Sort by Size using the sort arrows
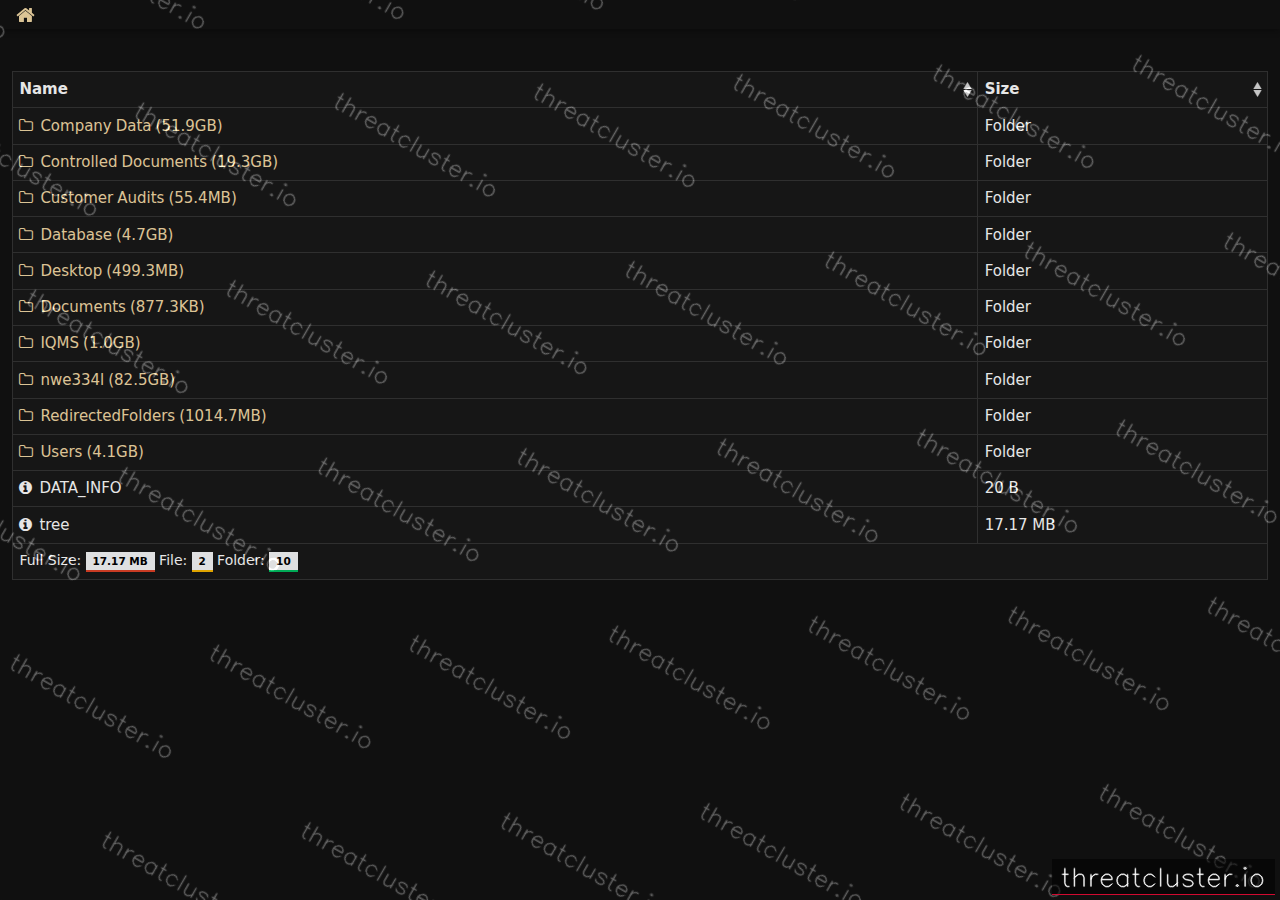1280x900 pixels. tap(1257, 90)
